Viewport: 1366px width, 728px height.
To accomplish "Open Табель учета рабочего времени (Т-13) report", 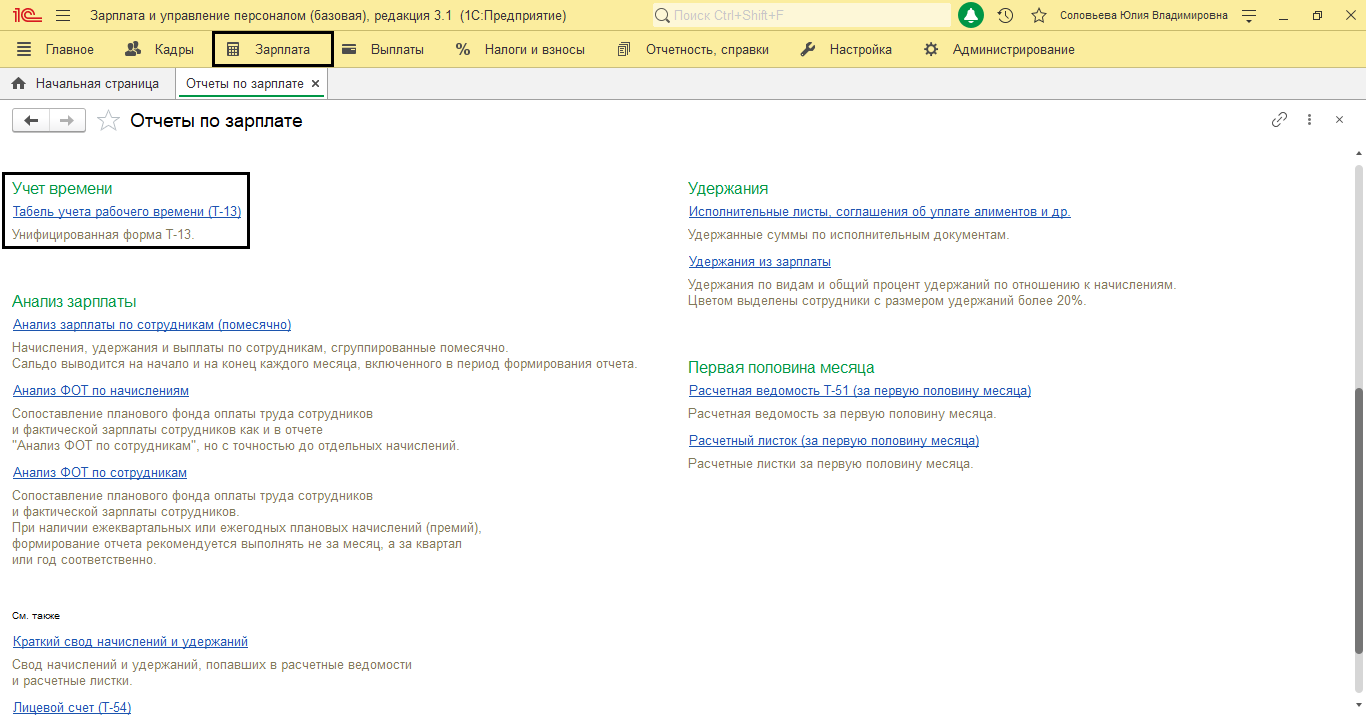I will (x=127, y=212).
